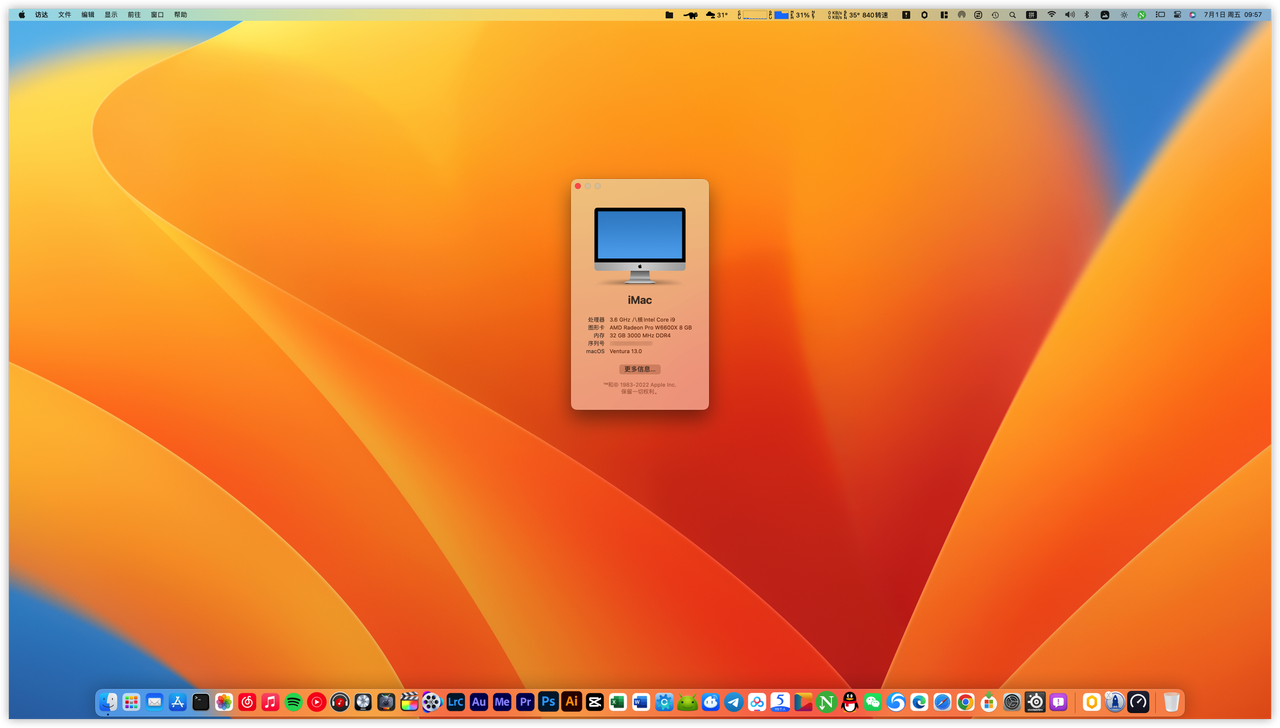The image size is (1280, 728).
Task: Launch Microsoft Edge from the Dock
Action: [x=919, y=702]
